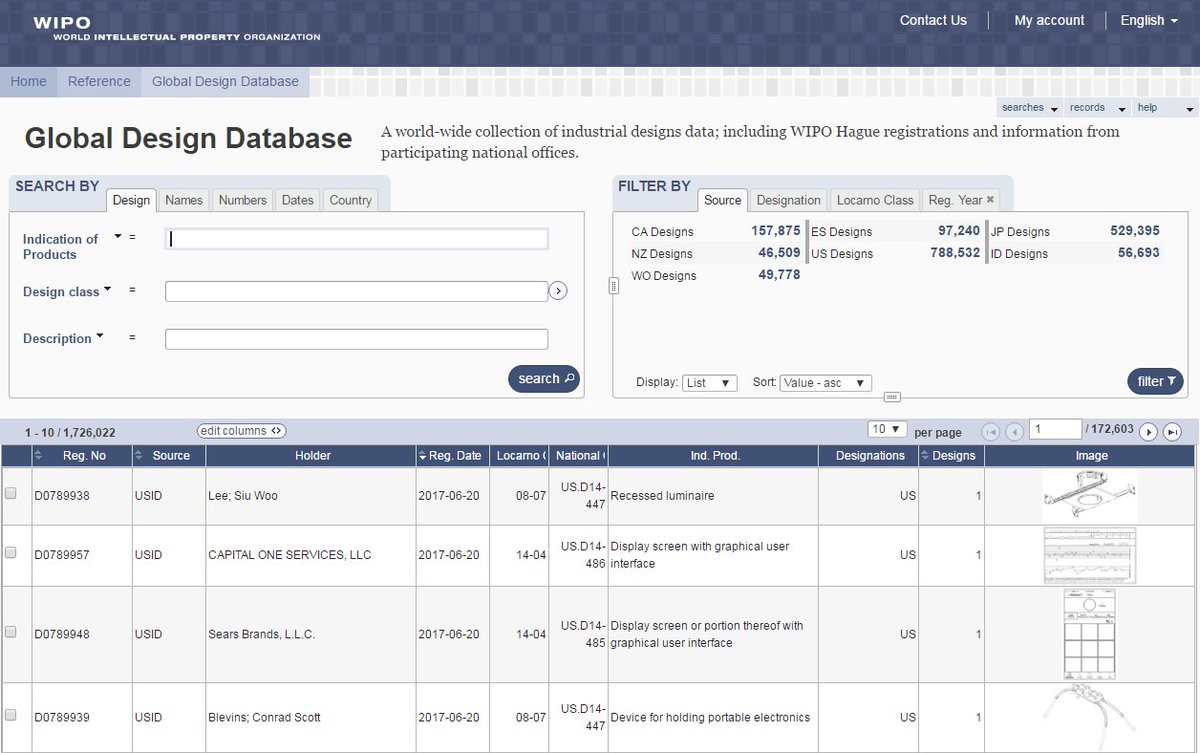The height and width of the screenshot is (753, 1200).
Task: Sort by the Reg. Date column arrows
Action: pyautogui.click(x=423, y=455)
